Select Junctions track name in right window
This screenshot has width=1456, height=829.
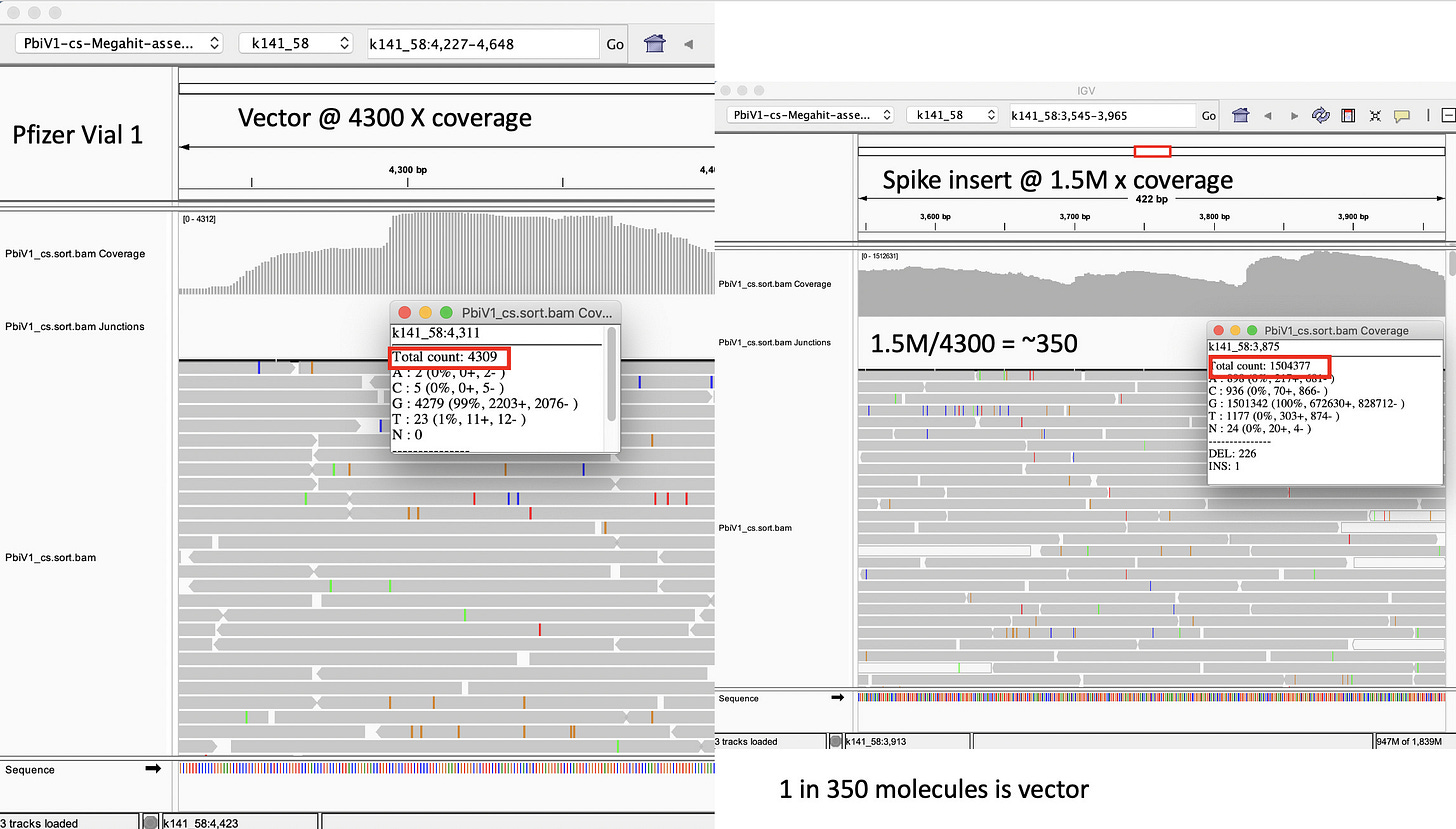774,342
